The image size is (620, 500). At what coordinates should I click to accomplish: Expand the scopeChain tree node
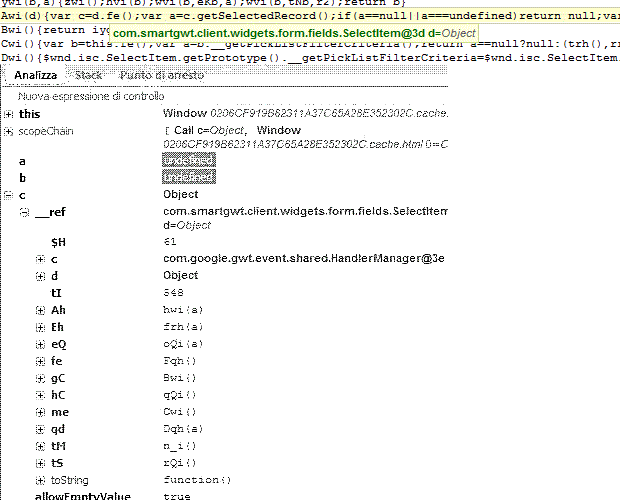9,131
